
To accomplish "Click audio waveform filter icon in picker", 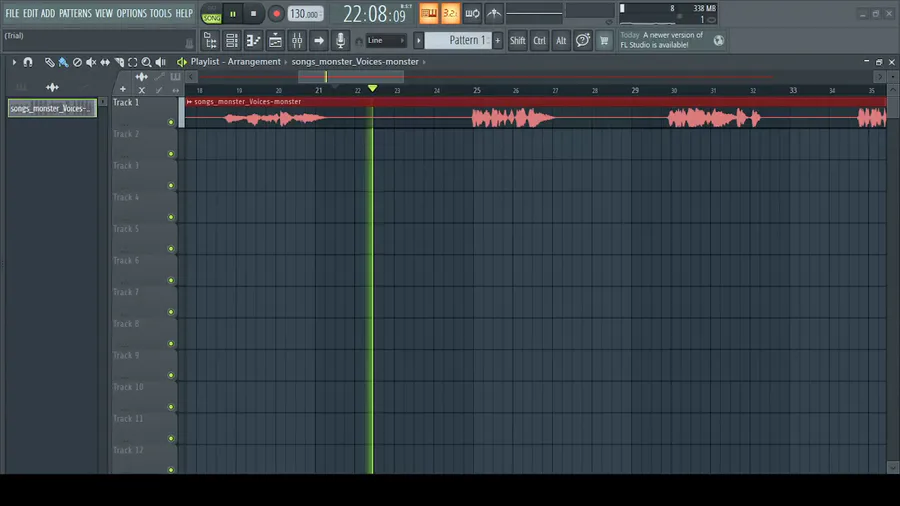I will click(x=52, y=87).
